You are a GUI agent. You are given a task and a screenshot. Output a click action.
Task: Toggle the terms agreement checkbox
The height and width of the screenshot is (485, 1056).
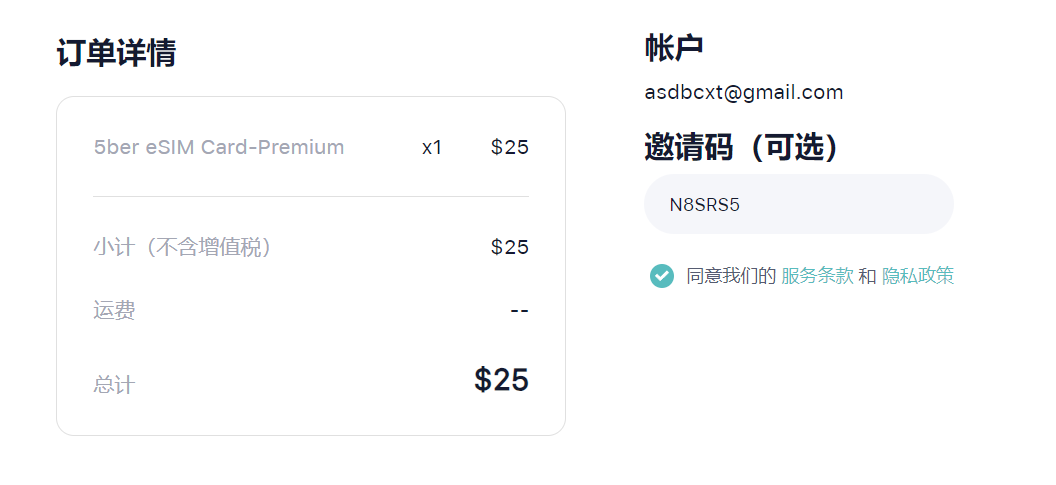coord(661,276)
